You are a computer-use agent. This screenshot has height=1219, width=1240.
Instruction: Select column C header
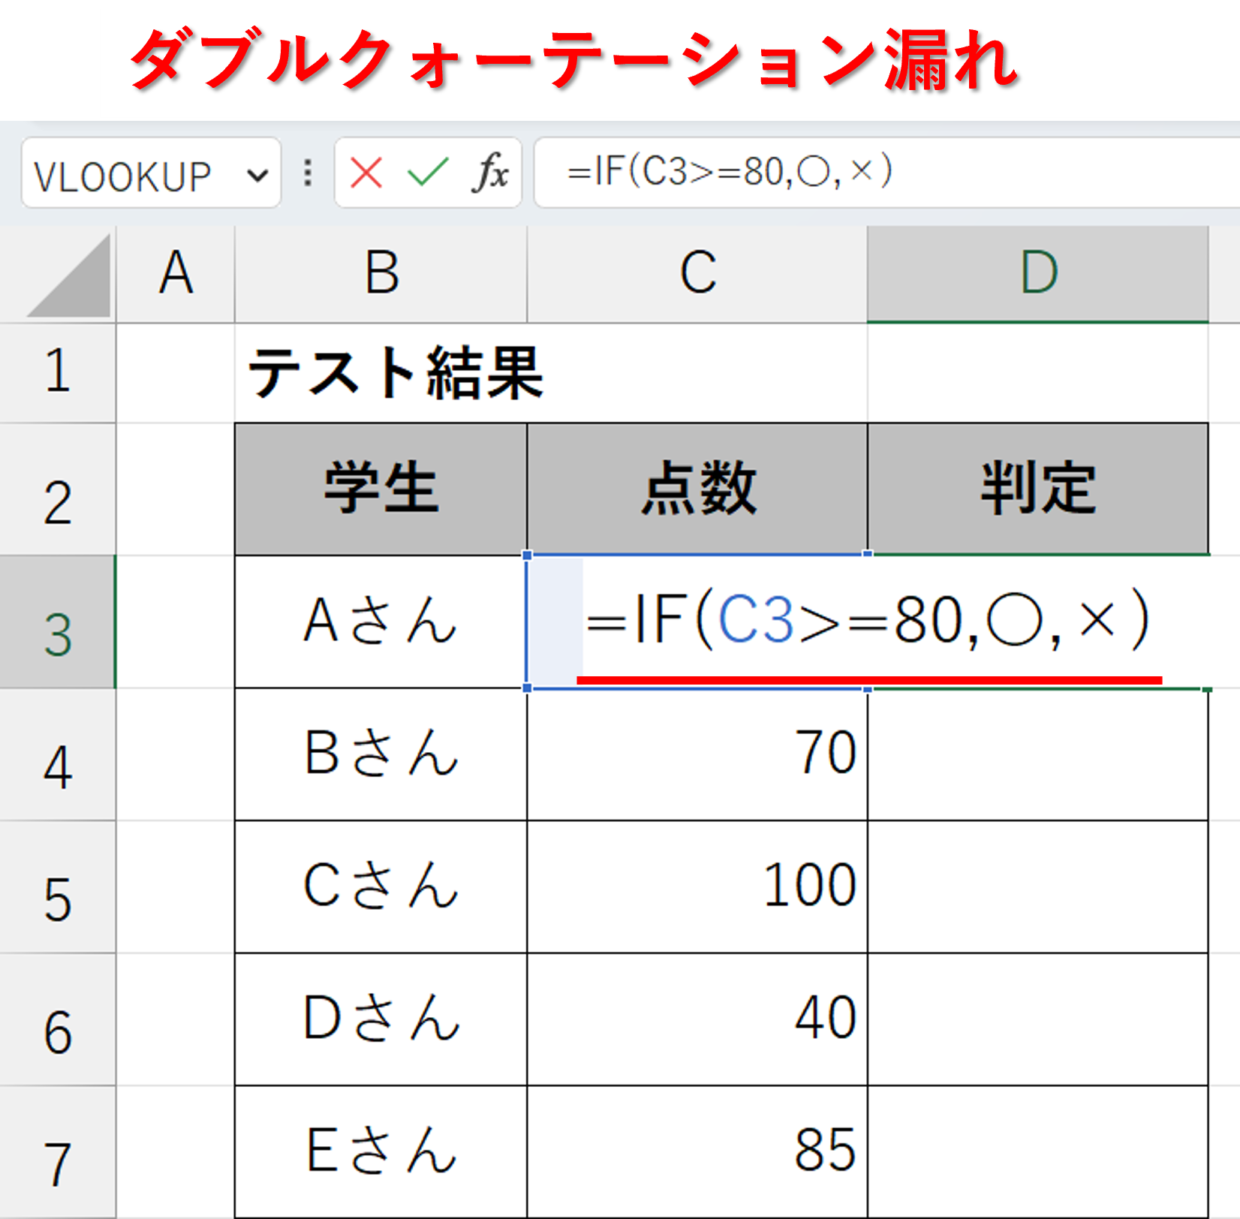tap(697, 273)
